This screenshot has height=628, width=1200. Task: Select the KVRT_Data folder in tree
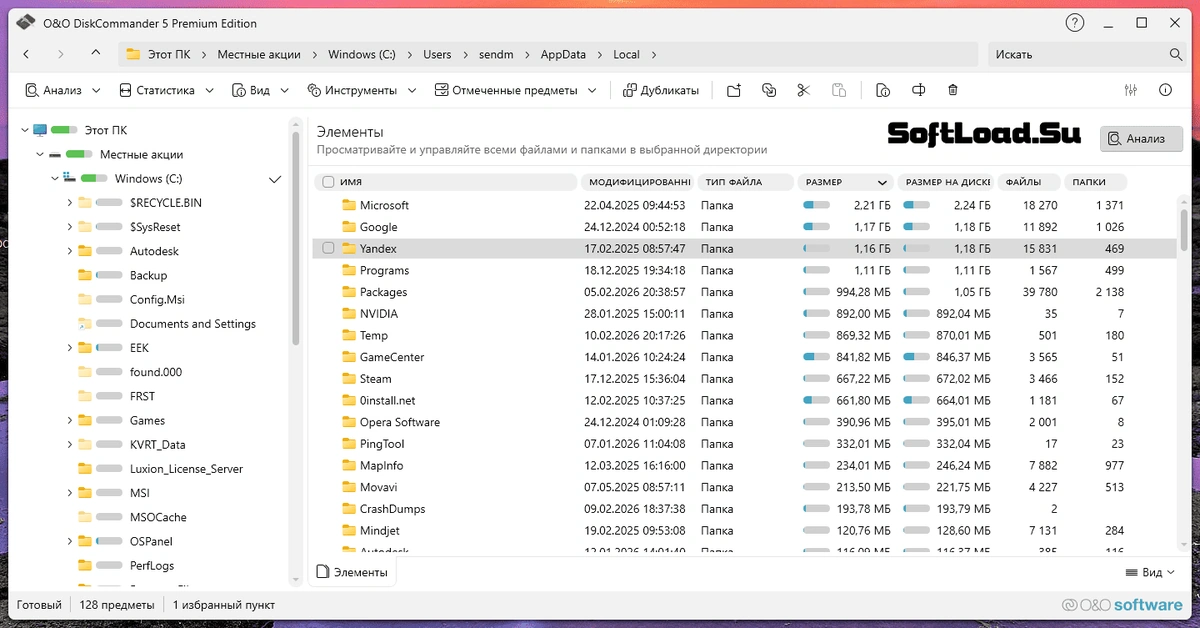pos(157,445)
